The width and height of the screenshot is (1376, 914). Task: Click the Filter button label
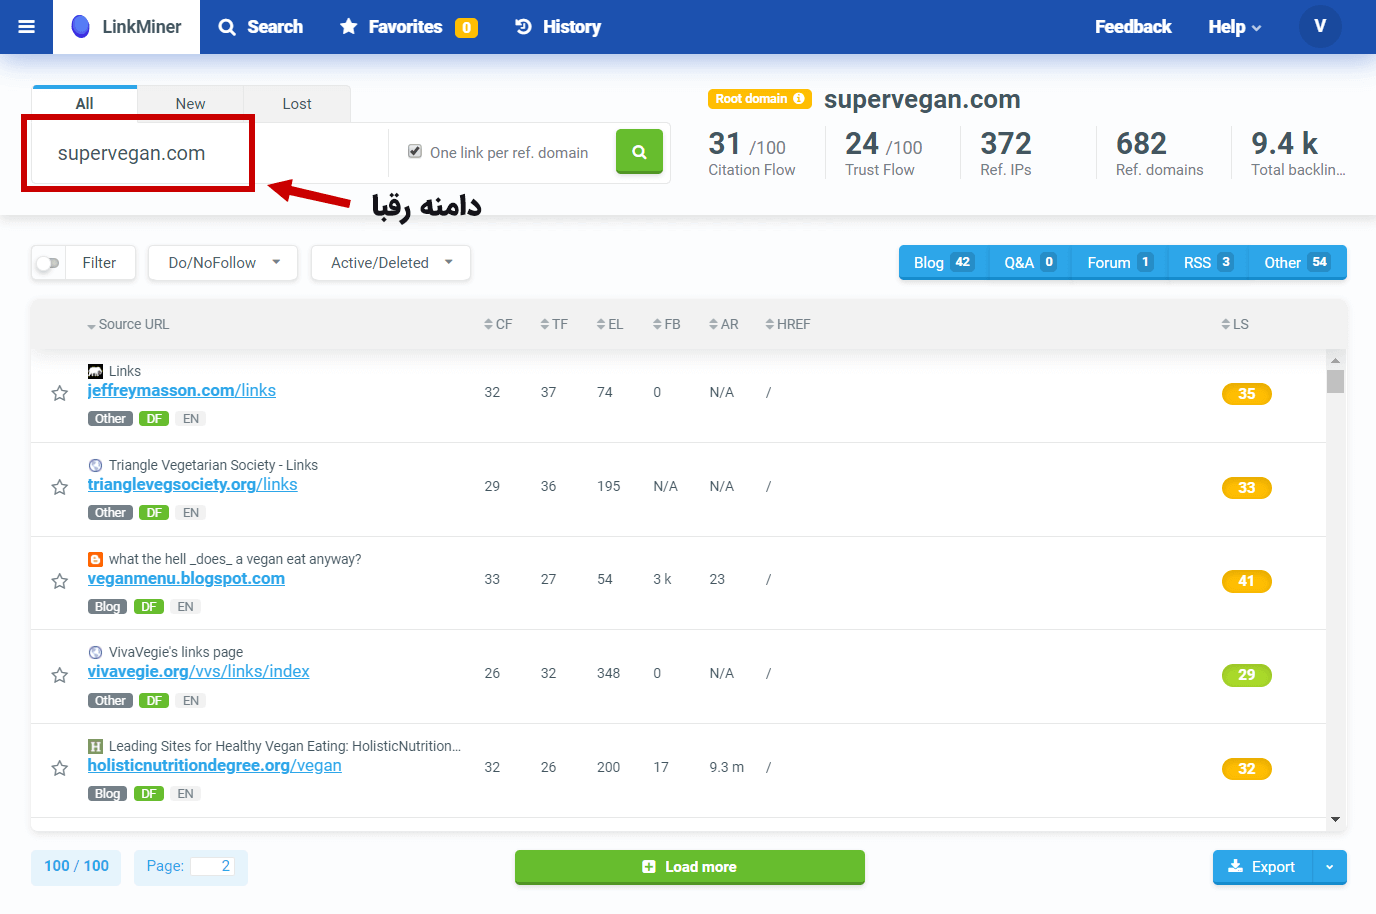(x=99, y=263)
